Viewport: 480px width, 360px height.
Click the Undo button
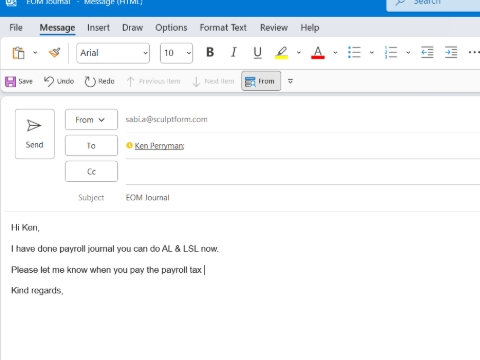pos(59,81)
